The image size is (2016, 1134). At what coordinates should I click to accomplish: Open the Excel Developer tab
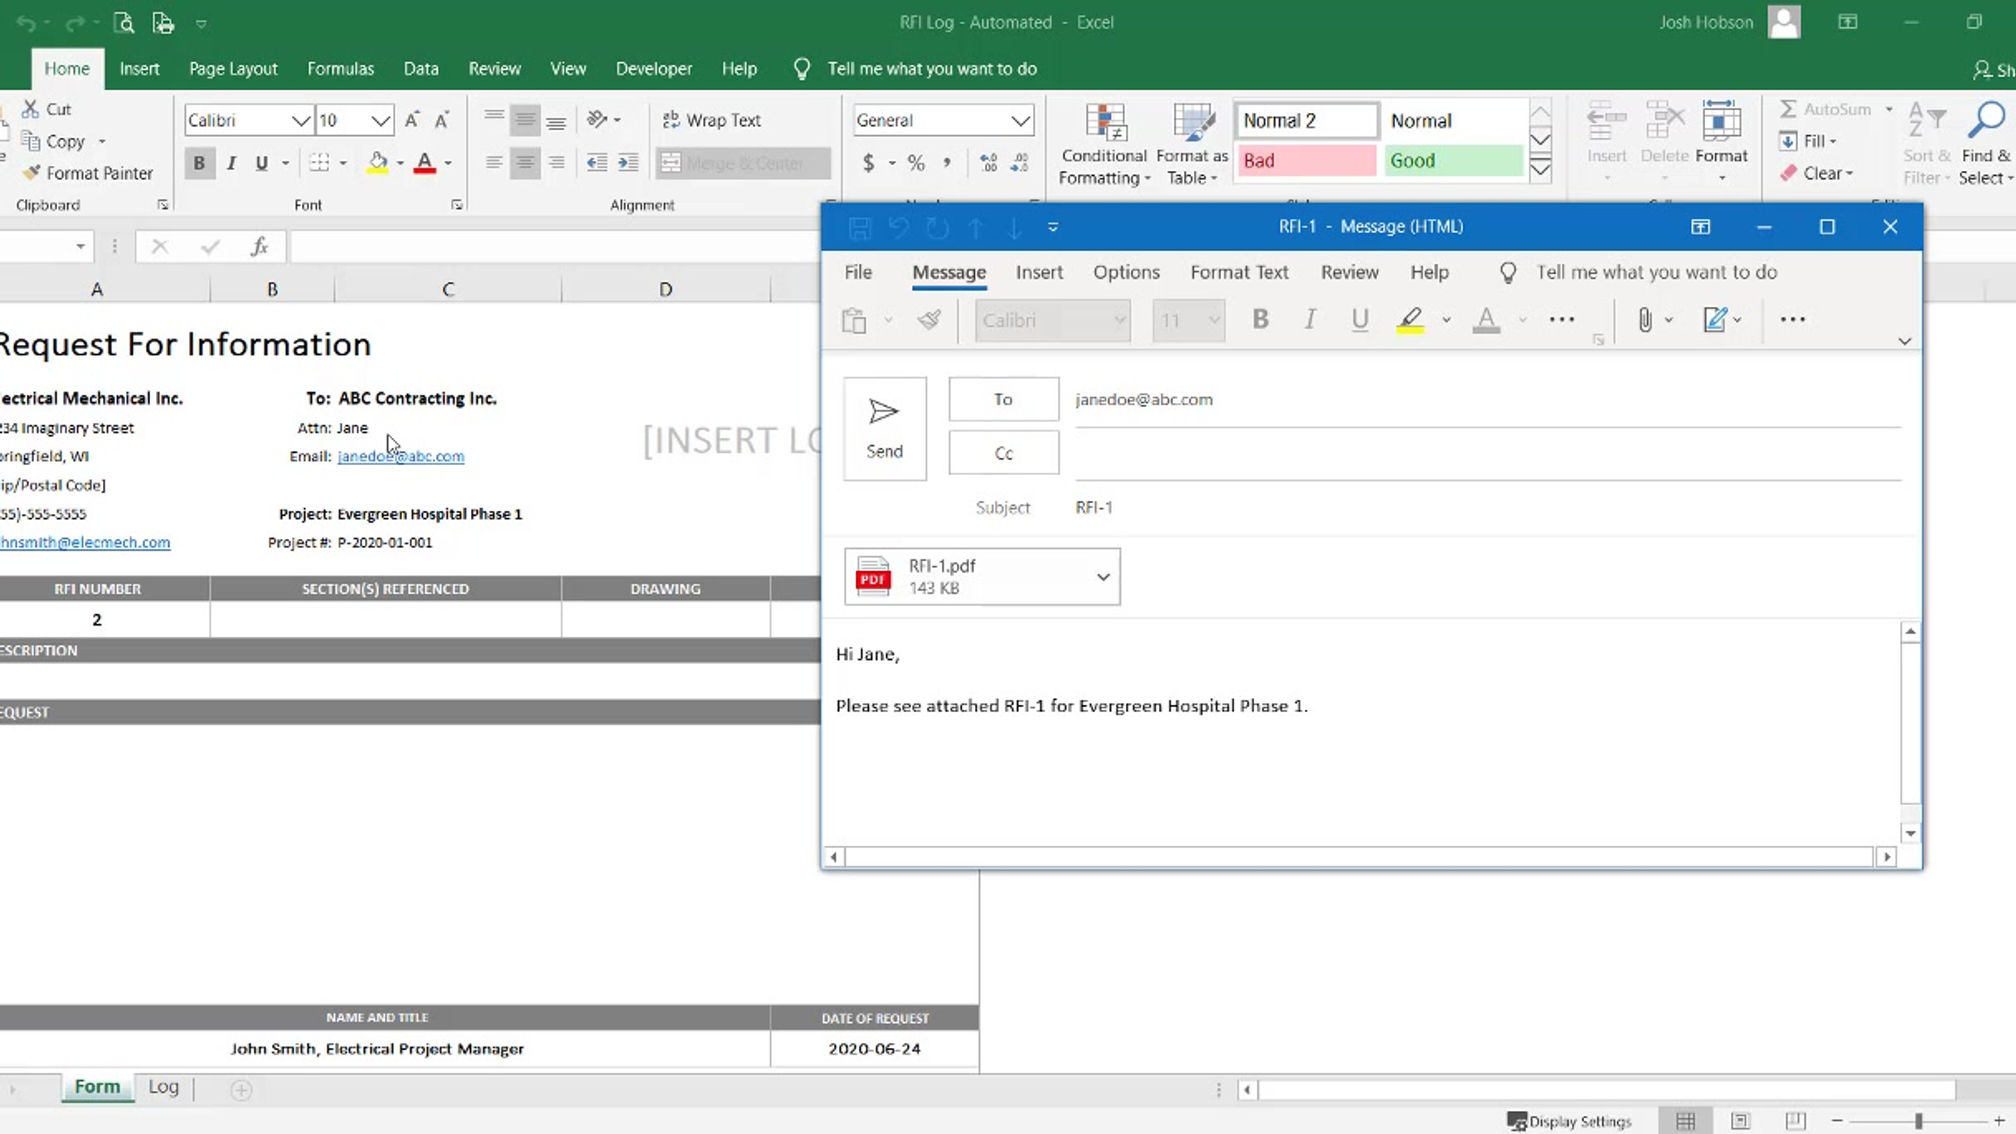[653, 69]
